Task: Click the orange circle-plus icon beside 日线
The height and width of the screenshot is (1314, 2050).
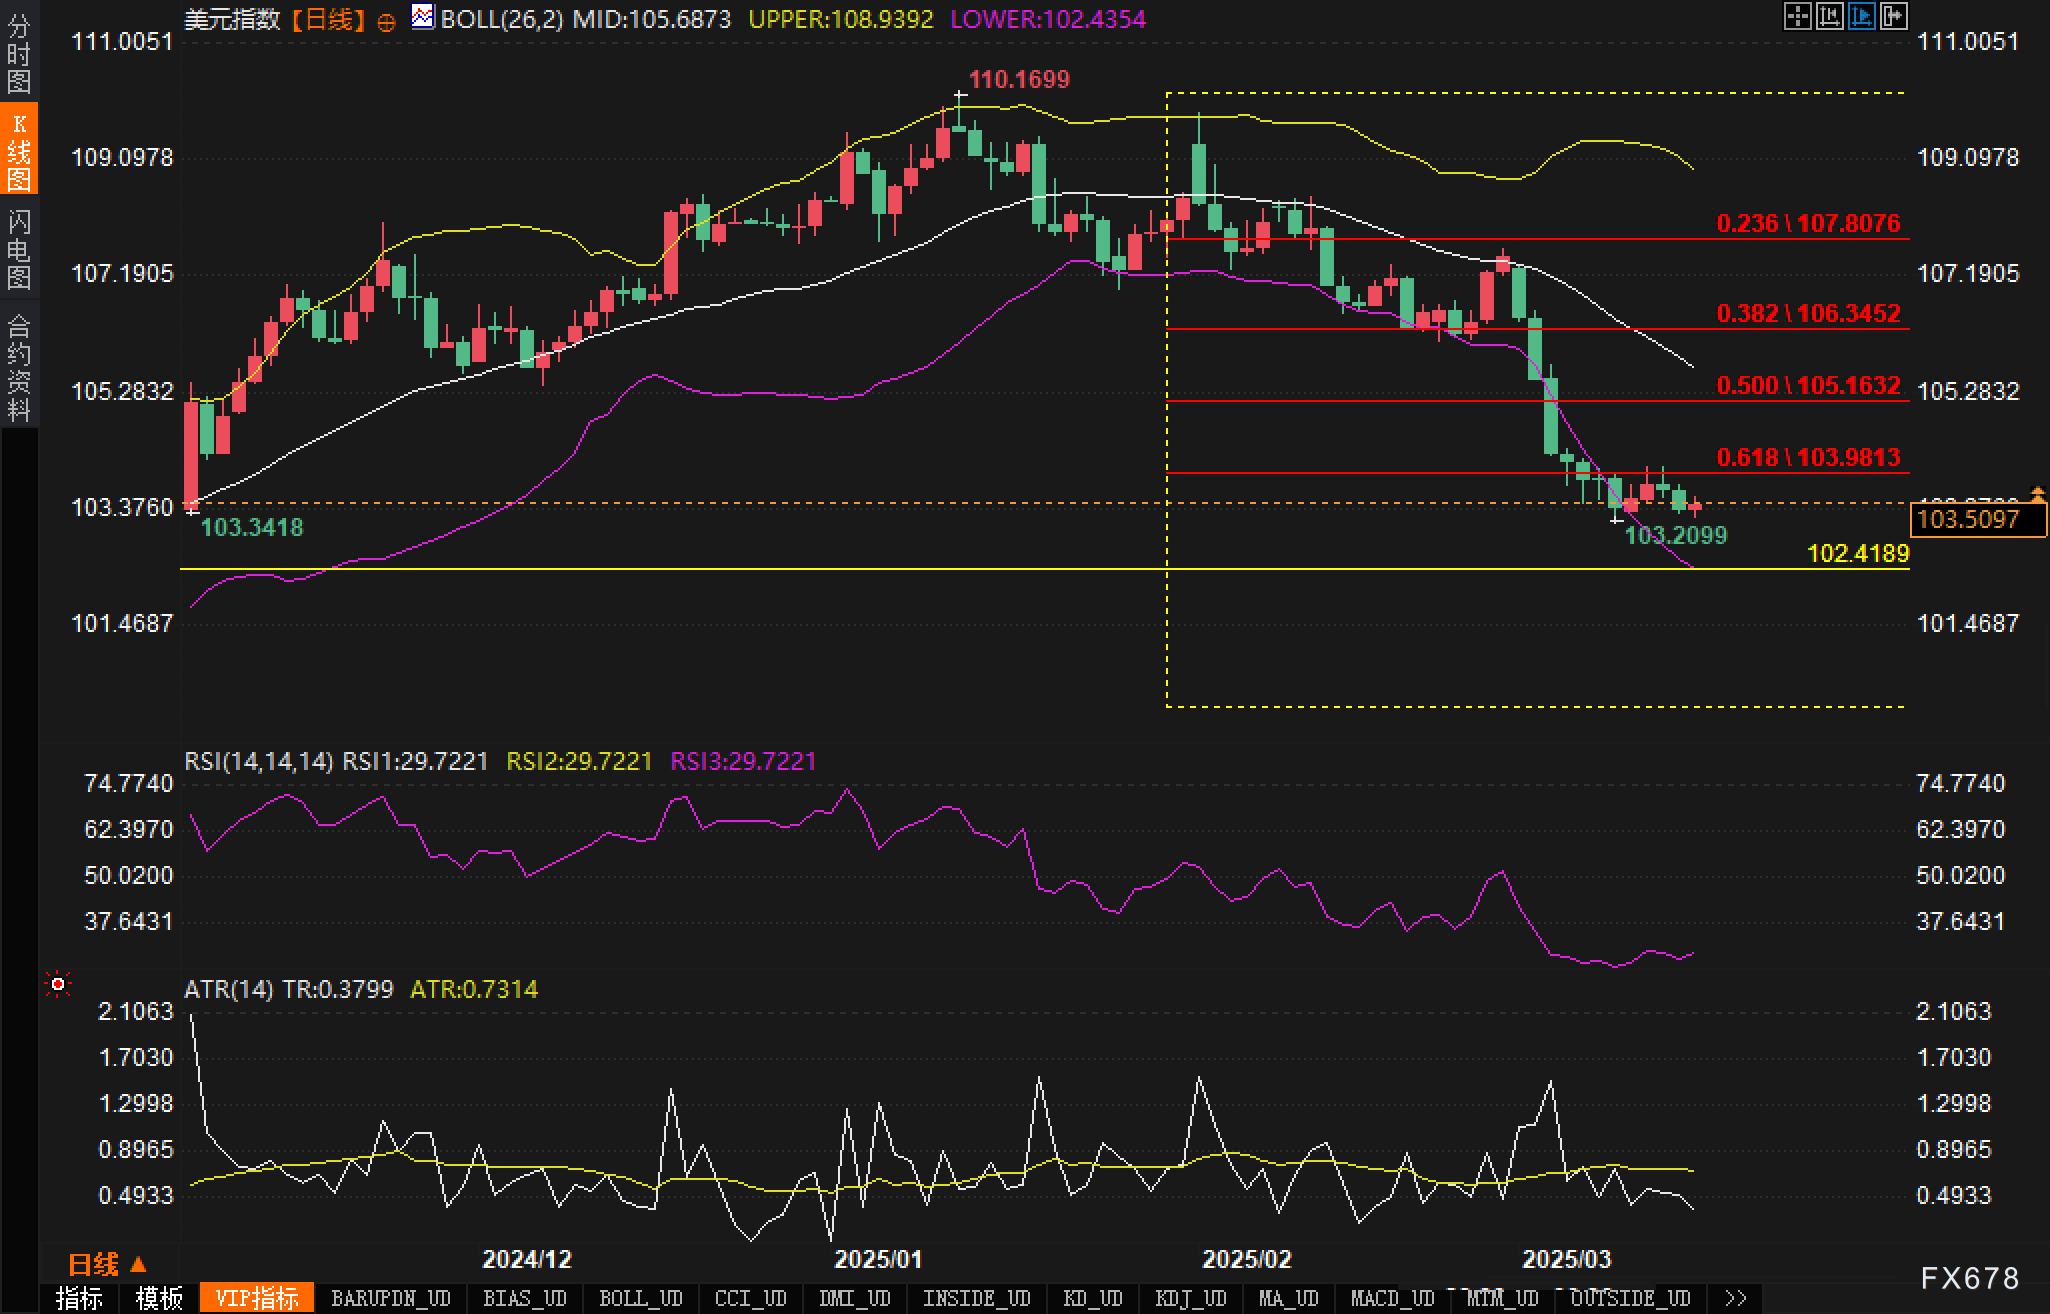Action: click(x=386, y=22)
